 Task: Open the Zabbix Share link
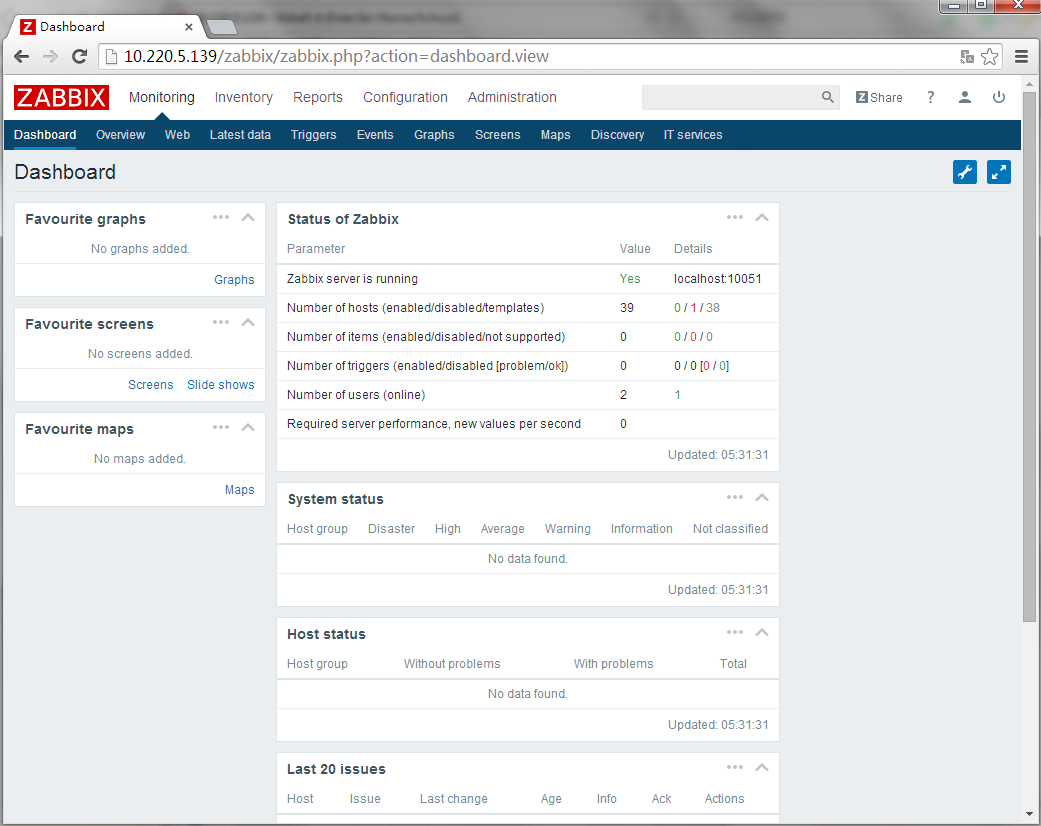coord(879,98)
